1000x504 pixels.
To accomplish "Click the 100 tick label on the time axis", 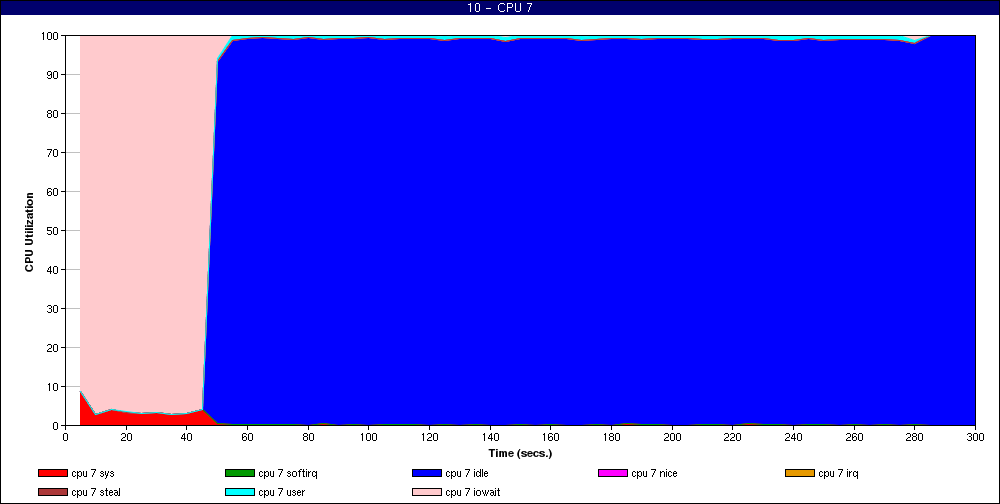I will [x=369, y=437].
